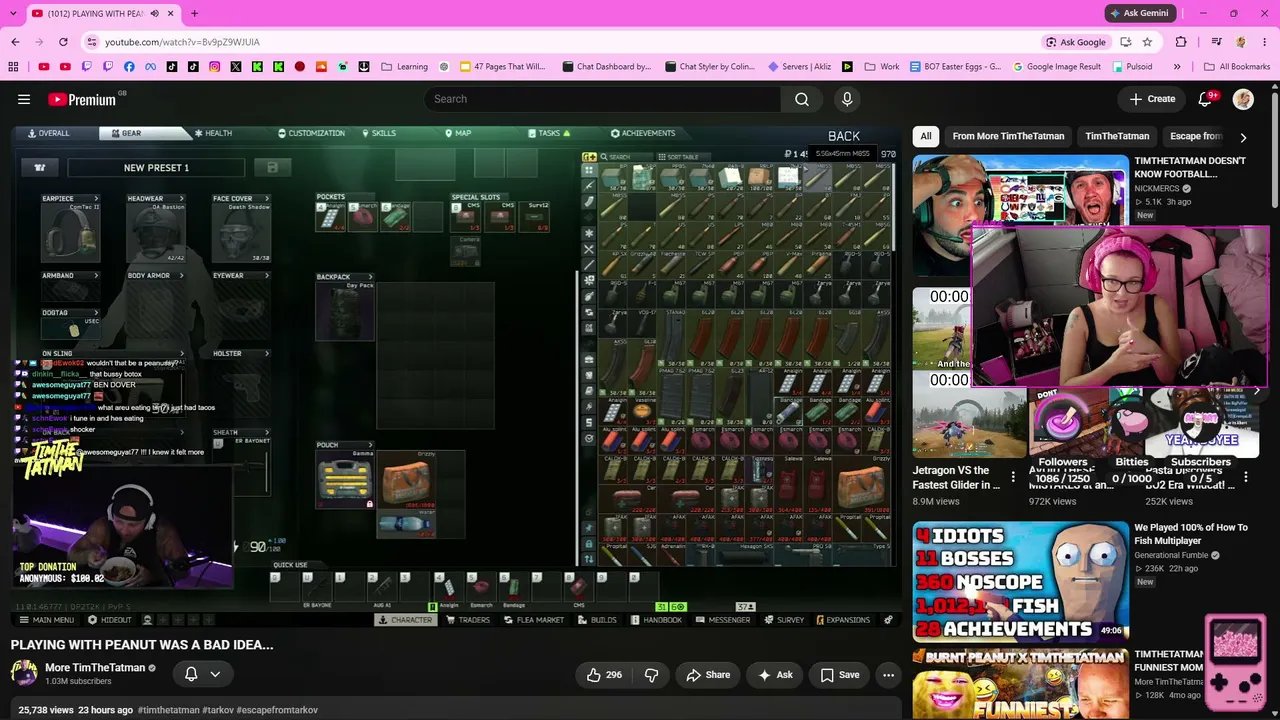The width and height of the screenshot is (1280, 720).
Task: Click the Ask button under the video
Action: pyautogui.click(x=775, y=675)
